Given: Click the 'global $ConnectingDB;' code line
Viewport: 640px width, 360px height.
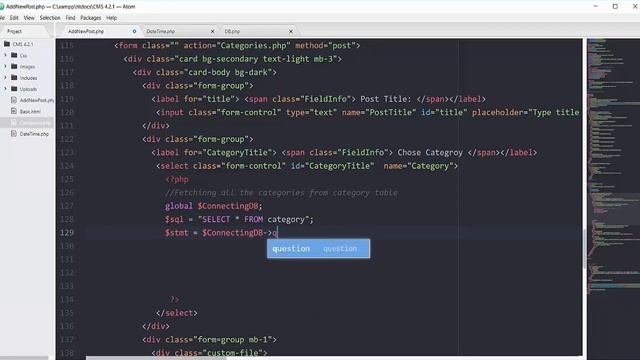Looking at the screenshot, I should tap(213, 206).
